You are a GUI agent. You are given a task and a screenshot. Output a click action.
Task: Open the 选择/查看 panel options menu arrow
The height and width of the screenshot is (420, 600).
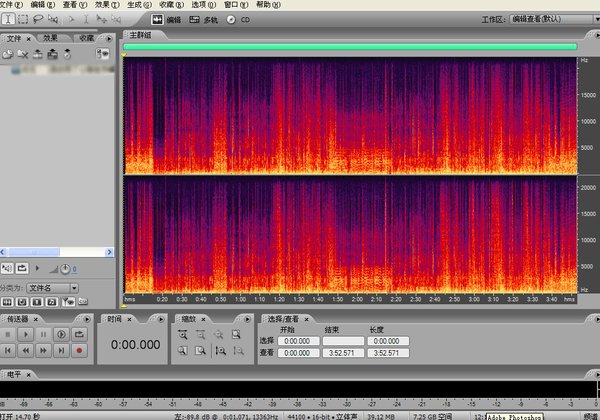click(x=597, y=319)
